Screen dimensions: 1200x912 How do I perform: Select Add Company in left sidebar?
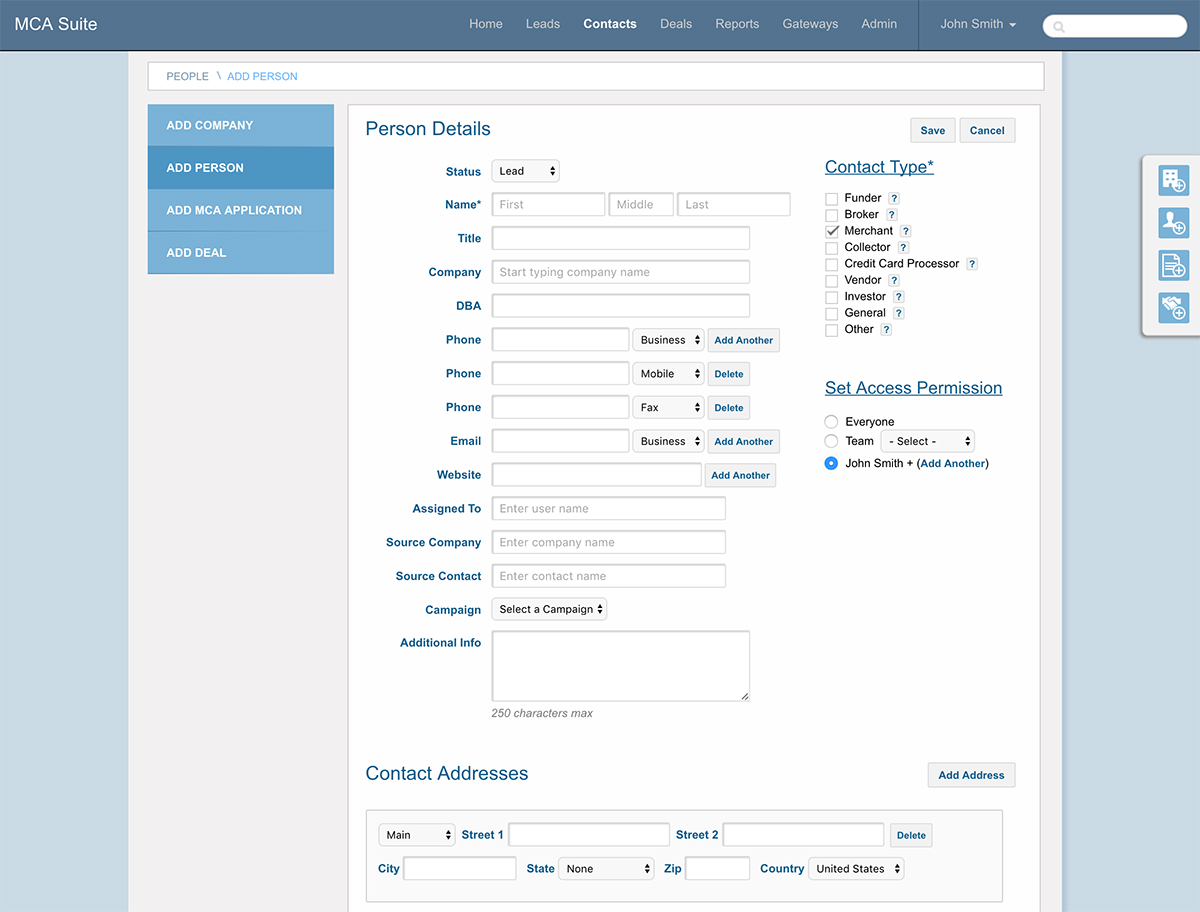coord(241,125)
